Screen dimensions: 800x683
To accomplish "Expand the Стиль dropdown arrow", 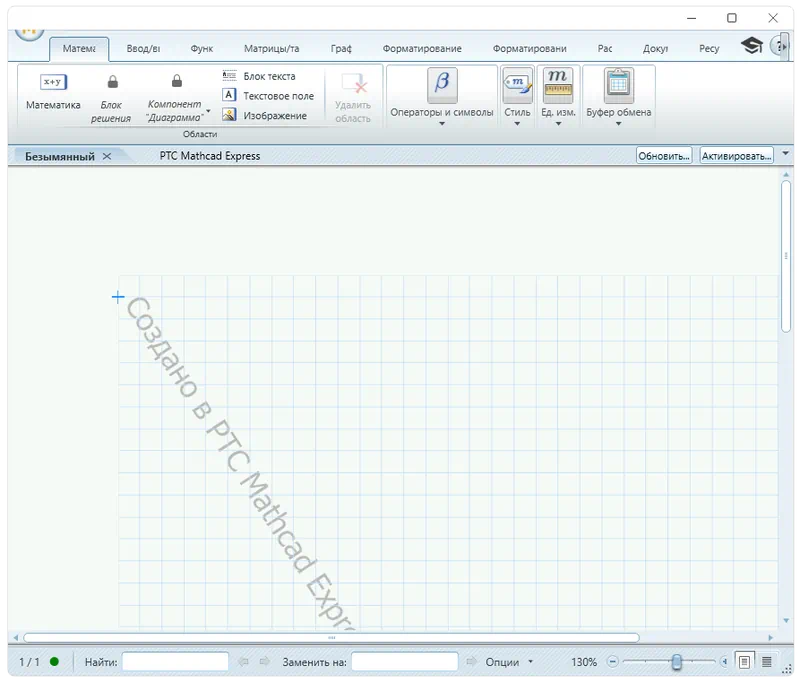I will click(x=517, y=124).
